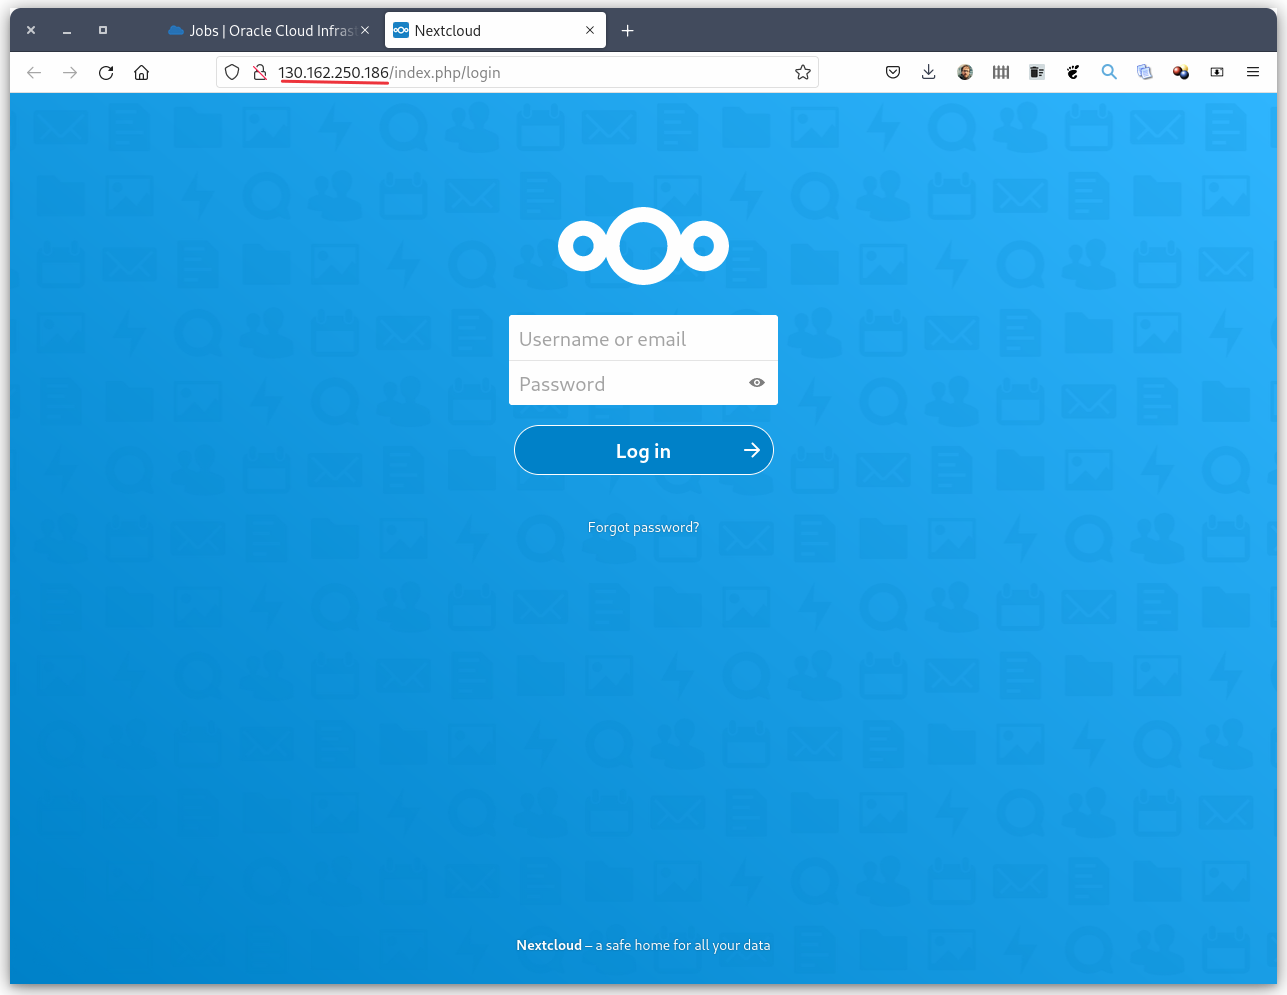Viewport: 1287px width, 995px height.
Task: Go back to the previous page
Action: 34,72
